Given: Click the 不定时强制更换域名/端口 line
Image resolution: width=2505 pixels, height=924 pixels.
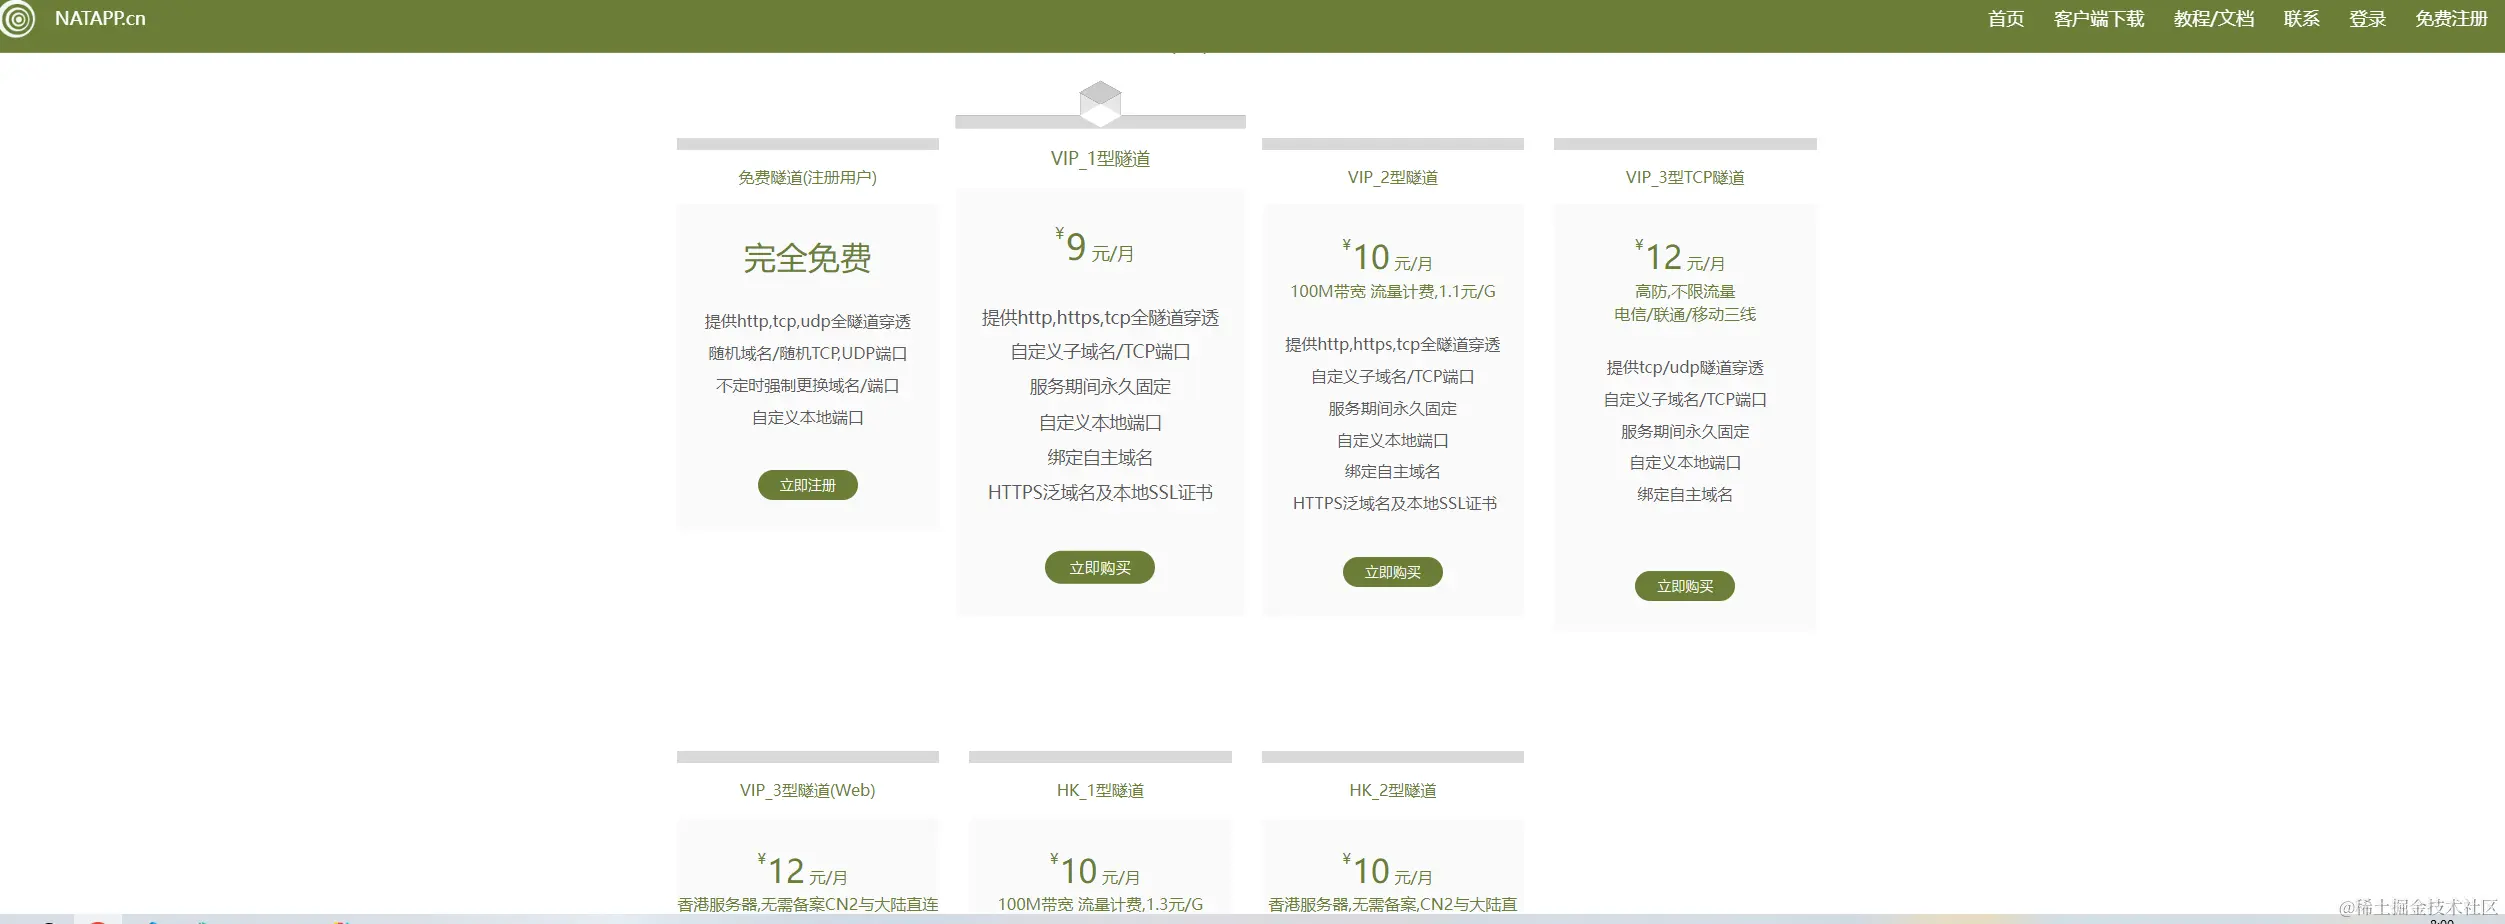Looking at the screenshot, I should click(x=808, y=385).
